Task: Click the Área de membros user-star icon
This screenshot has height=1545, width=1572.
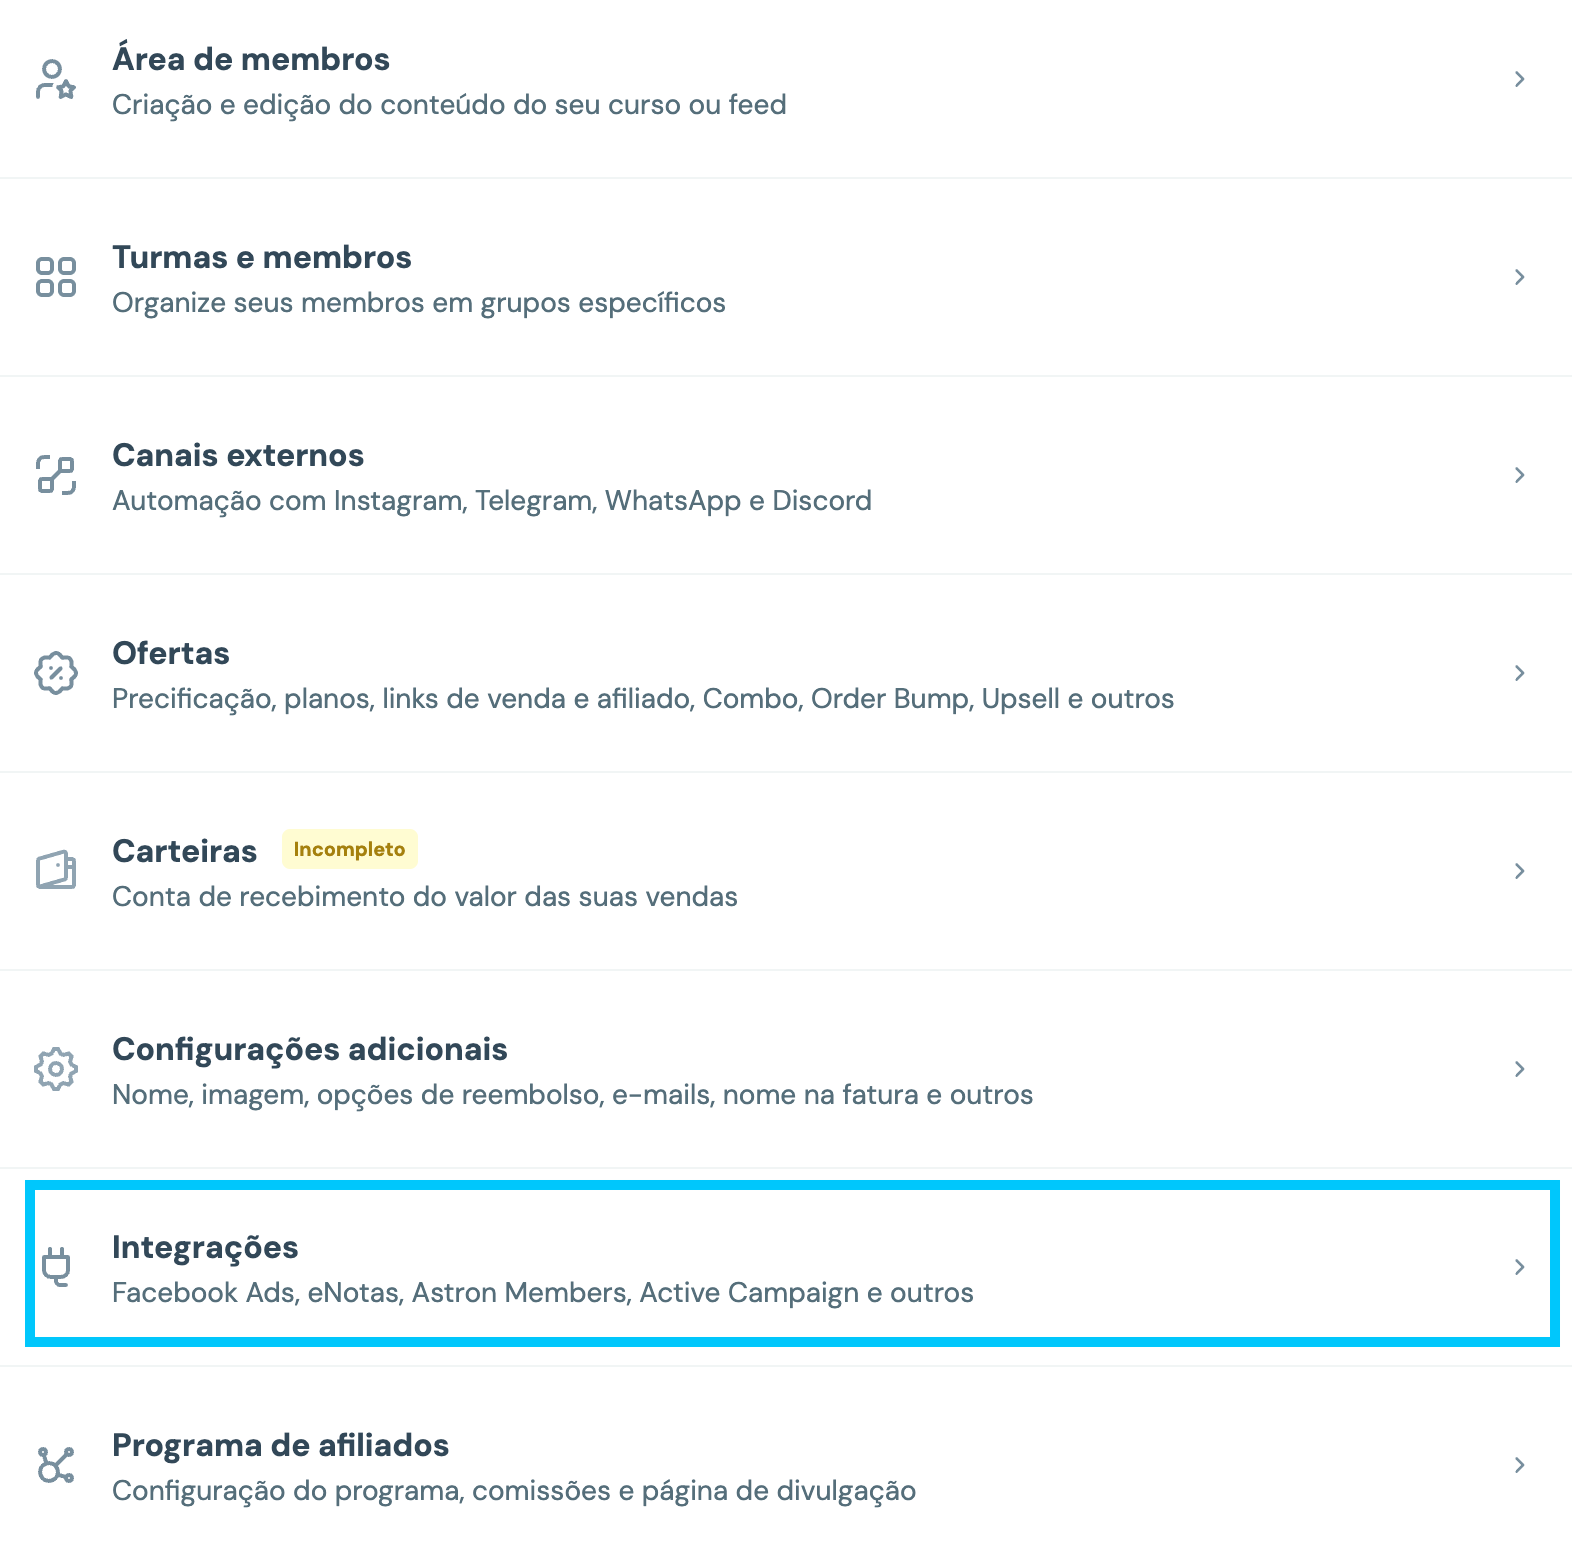Action: [56, 79]
